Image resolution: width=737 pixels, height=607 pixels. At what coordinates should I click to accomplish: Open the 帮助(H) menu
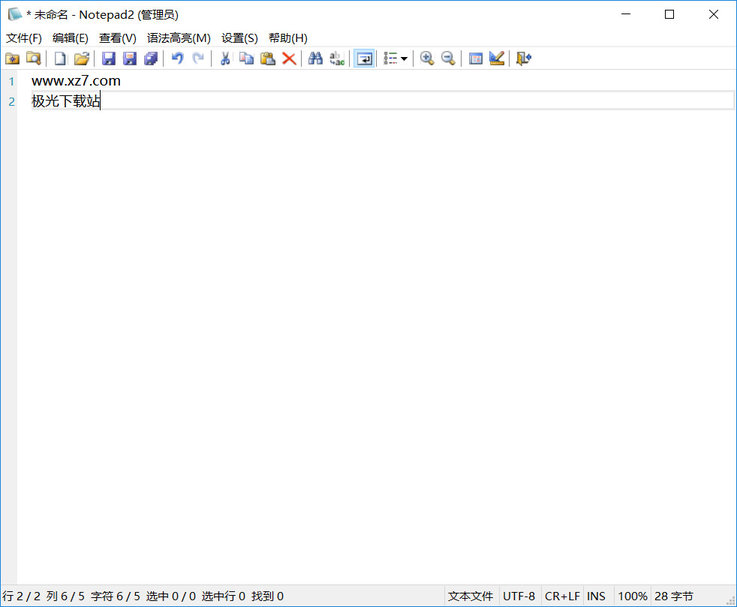288,38
